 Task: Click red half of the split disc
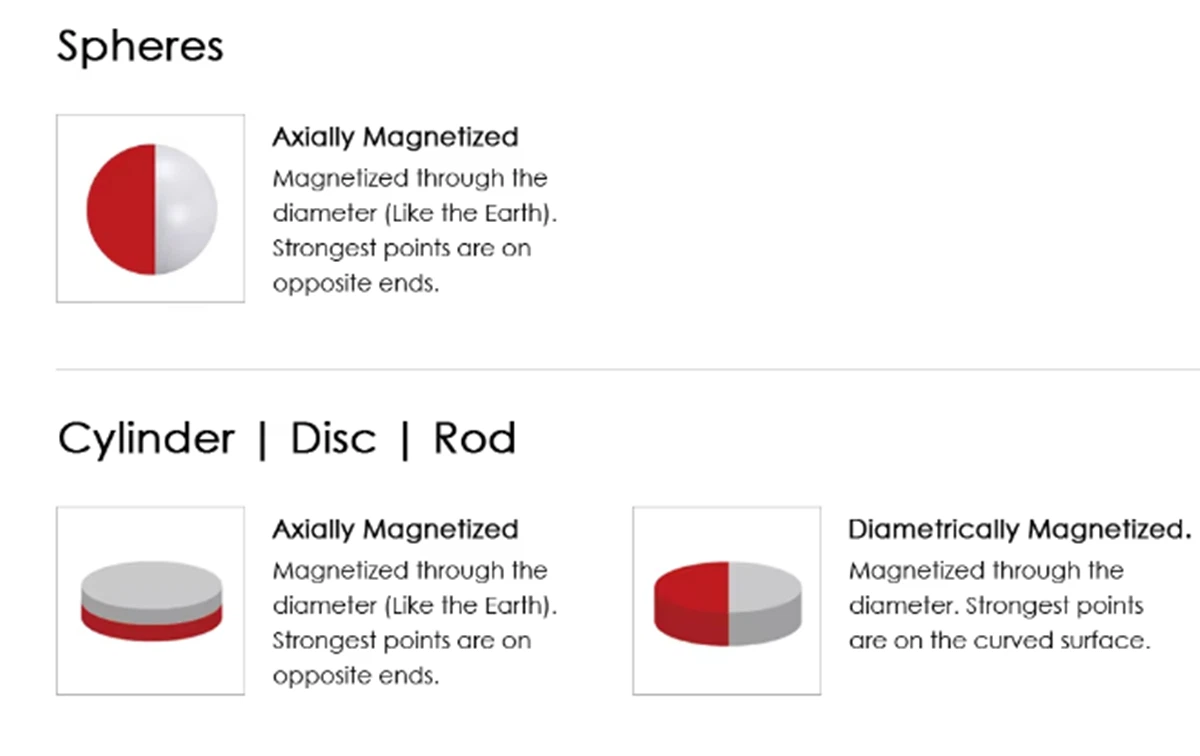pyautogui.click(x=690, y=600)
